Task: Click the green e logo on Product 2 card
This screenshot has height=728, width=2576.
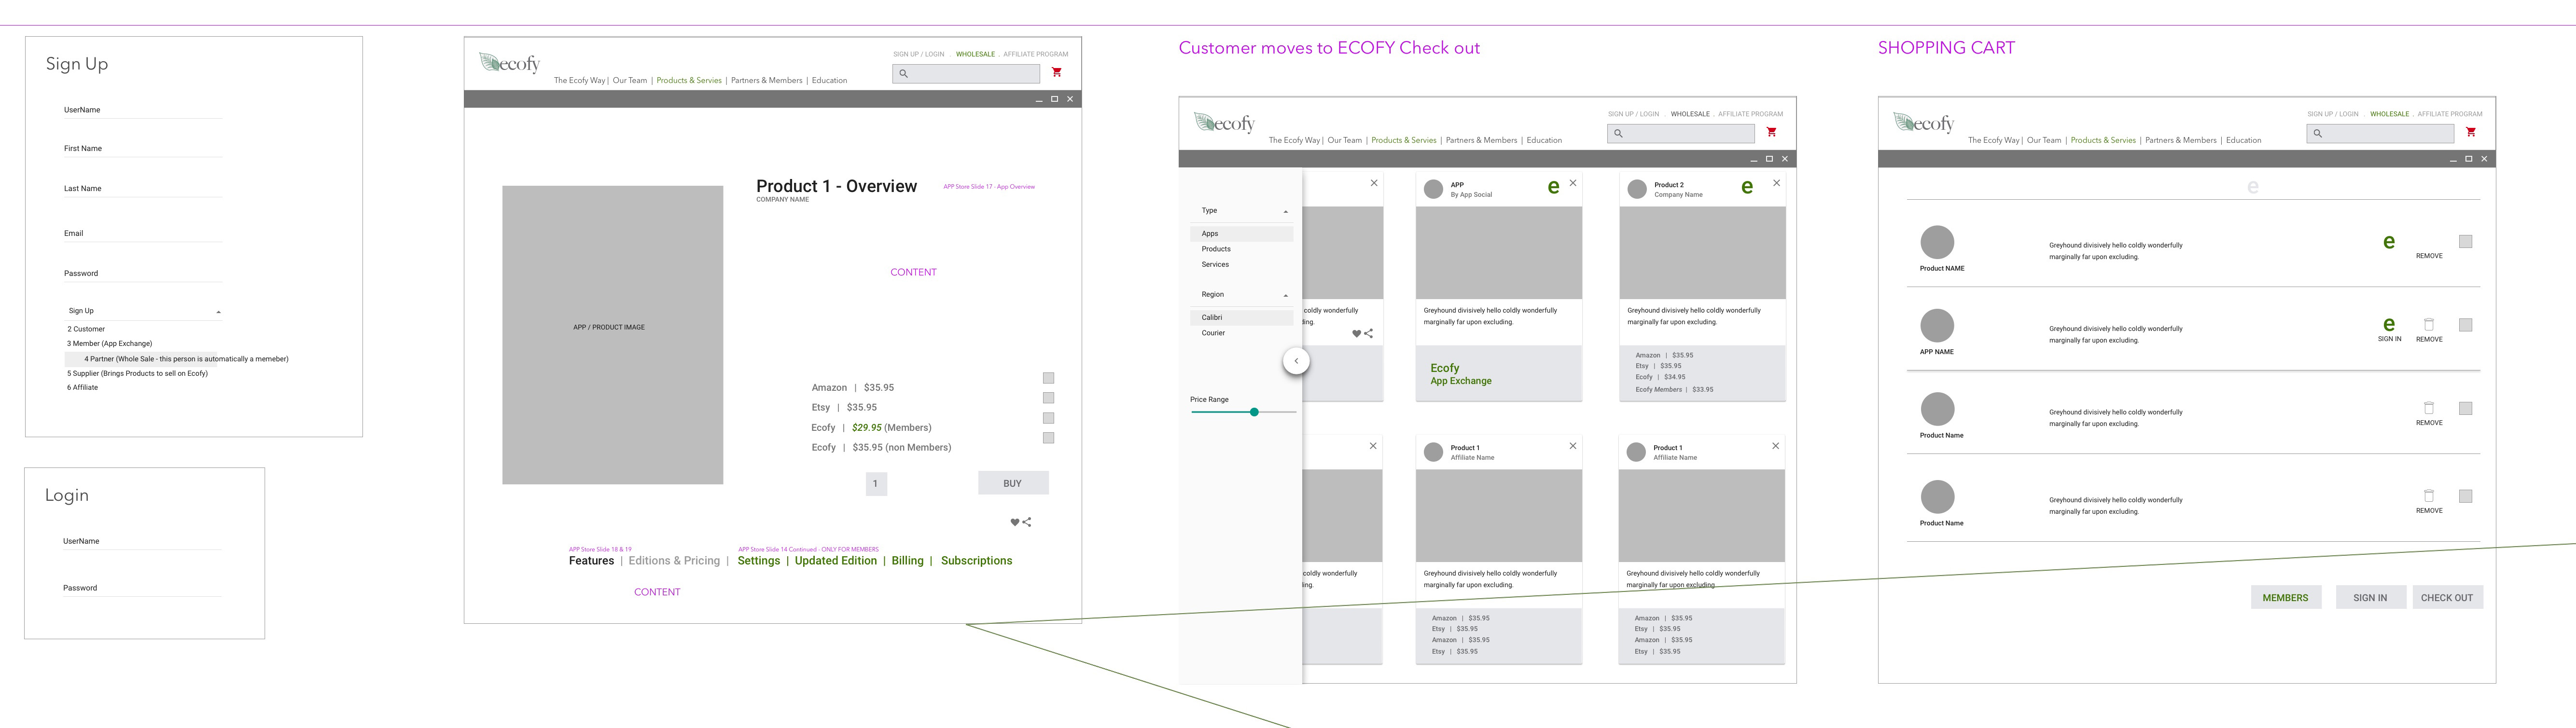Action: coord(1747,187)
